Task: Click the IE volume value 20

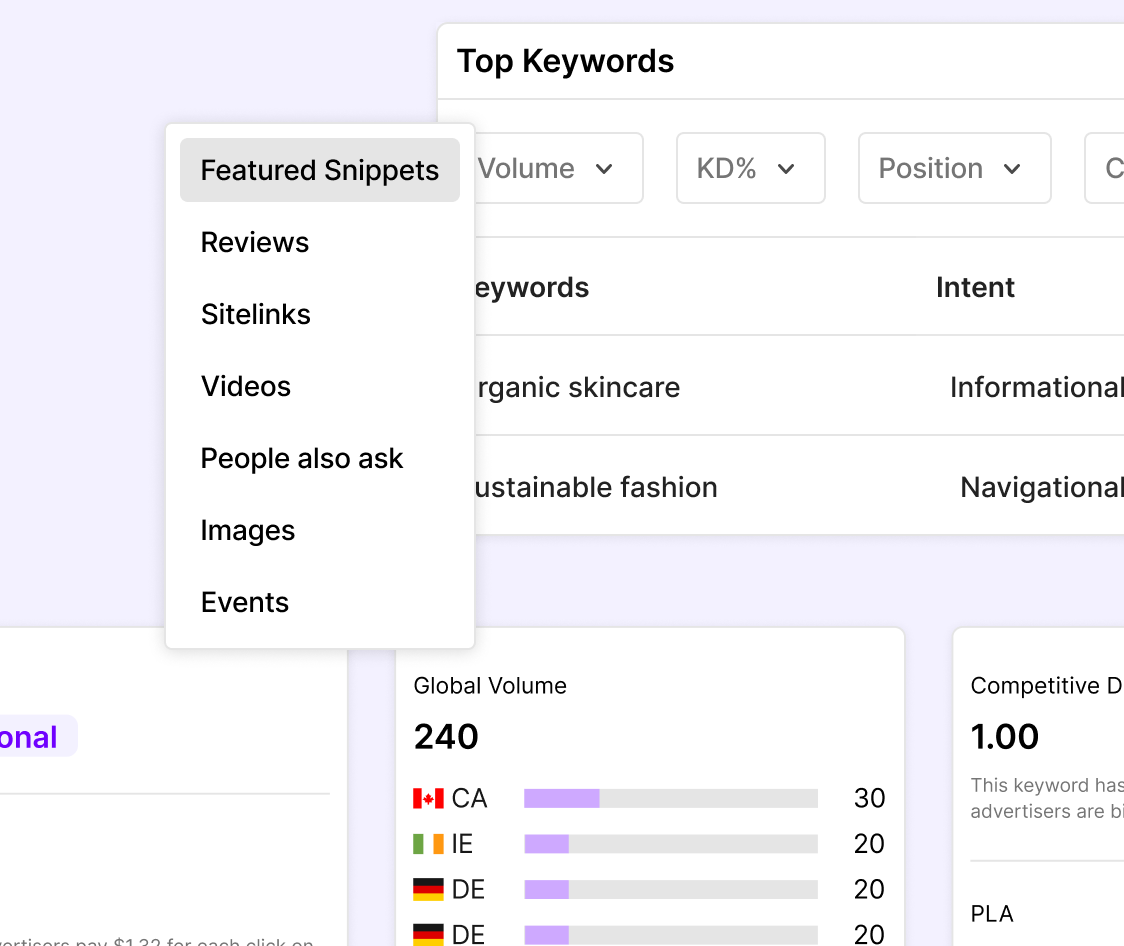Action: point(870,844)
